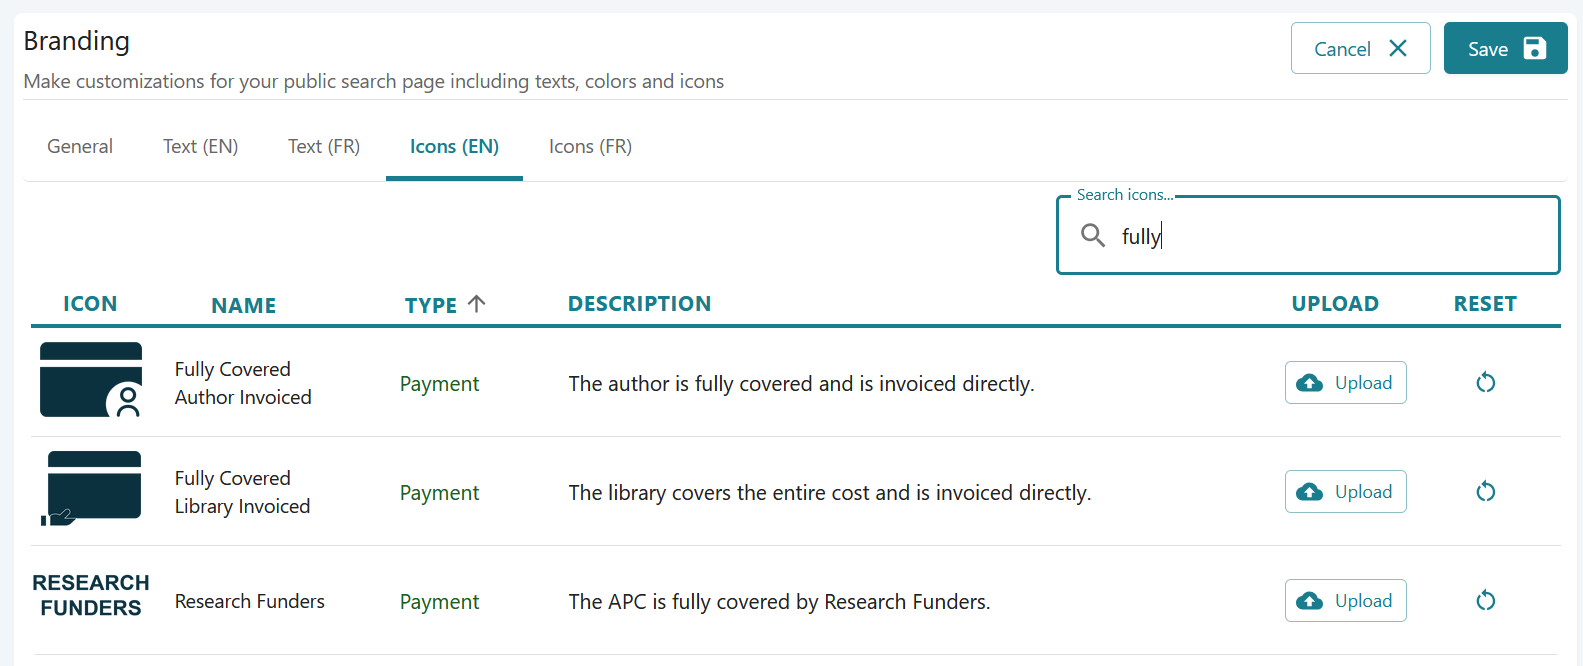
Task: Click the magnifier icon in search field
Action: click(x=1092, y=235)
